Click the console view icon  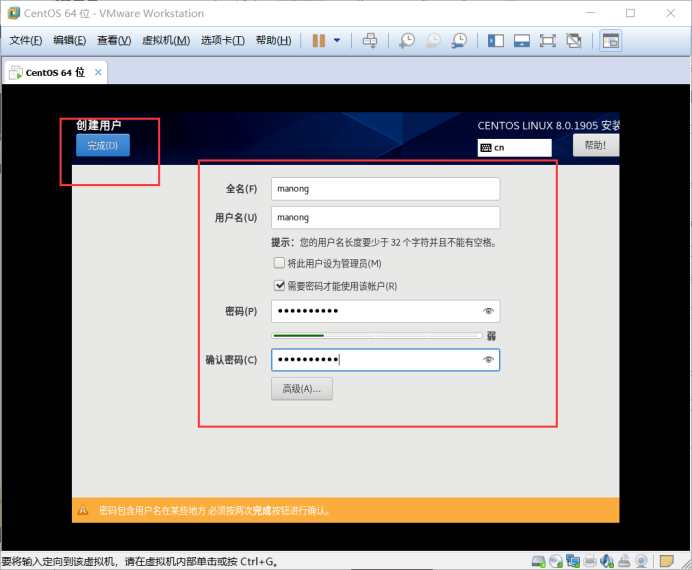click(x=611, y=41)
